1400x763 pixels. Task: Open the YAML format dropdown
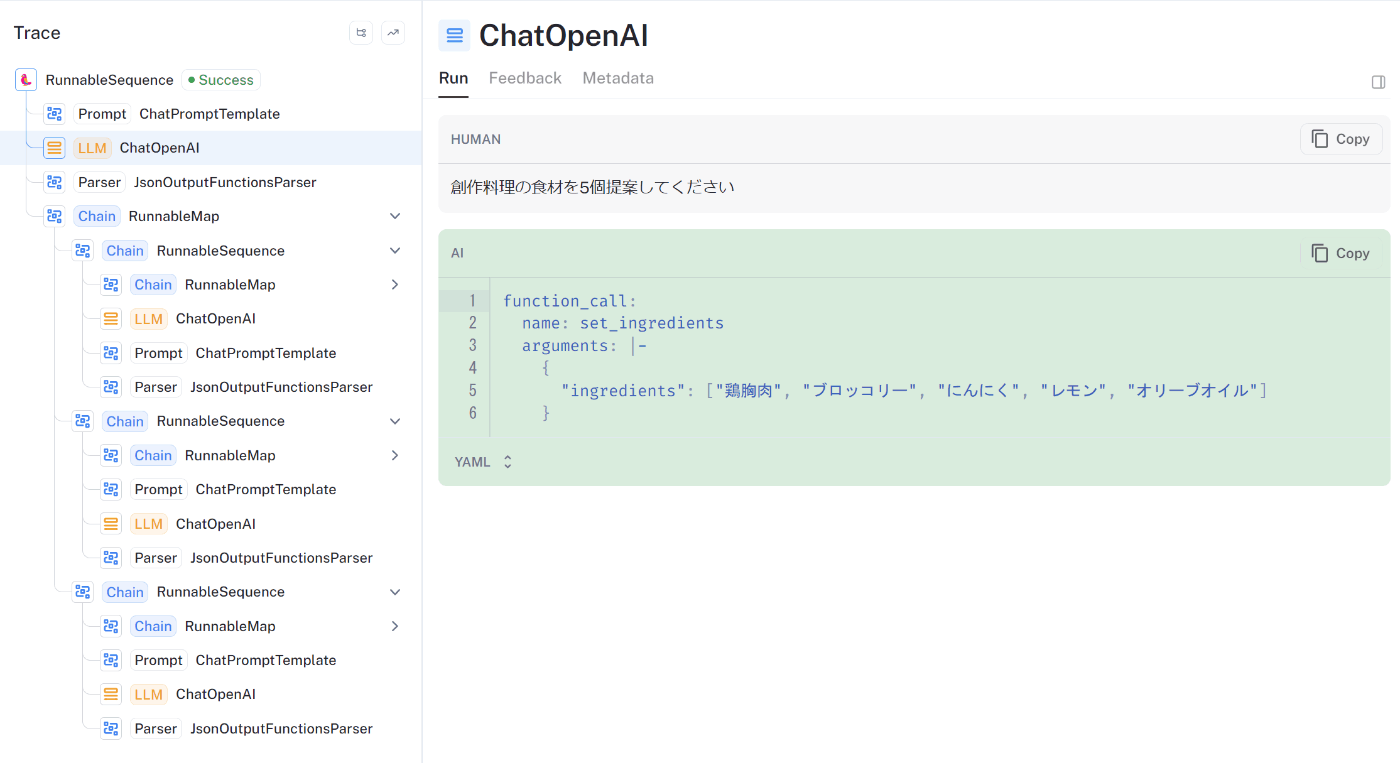coord(483,462)
